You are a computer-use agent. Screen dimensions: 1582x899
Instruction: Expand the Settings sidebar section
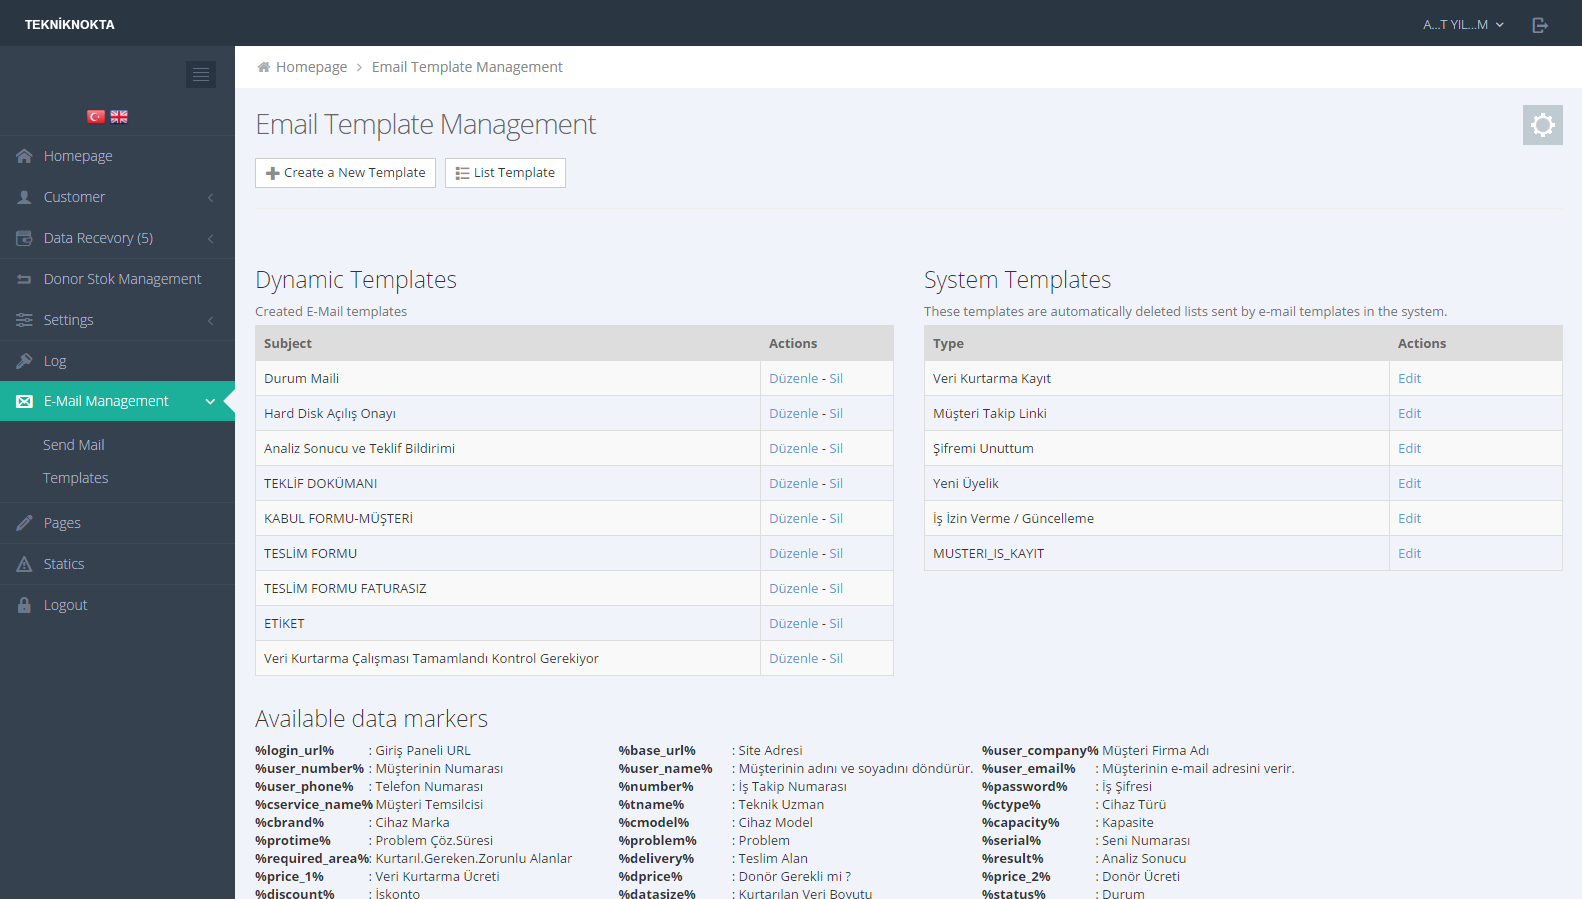click(x=68, y=320)
